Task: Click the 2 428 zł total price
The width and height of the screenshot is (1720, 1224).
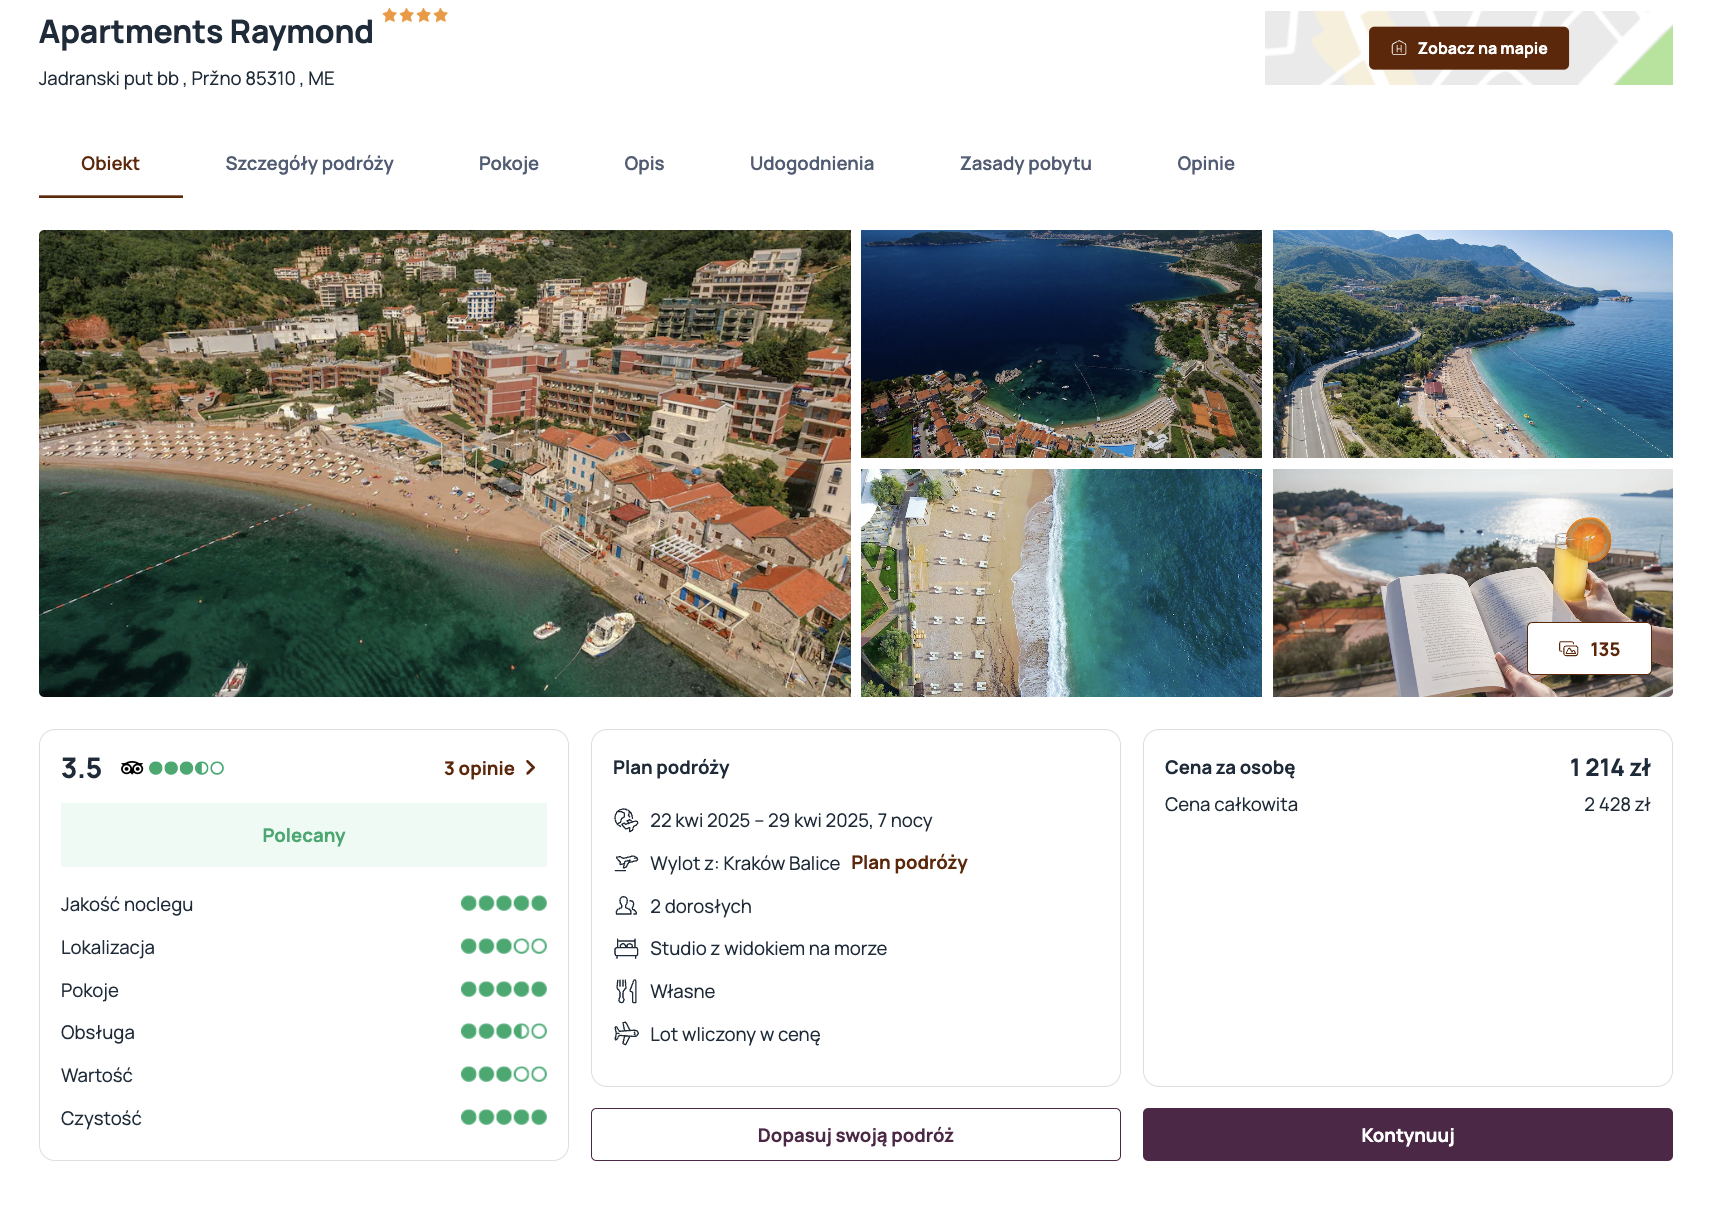Action: point(1617,804)
